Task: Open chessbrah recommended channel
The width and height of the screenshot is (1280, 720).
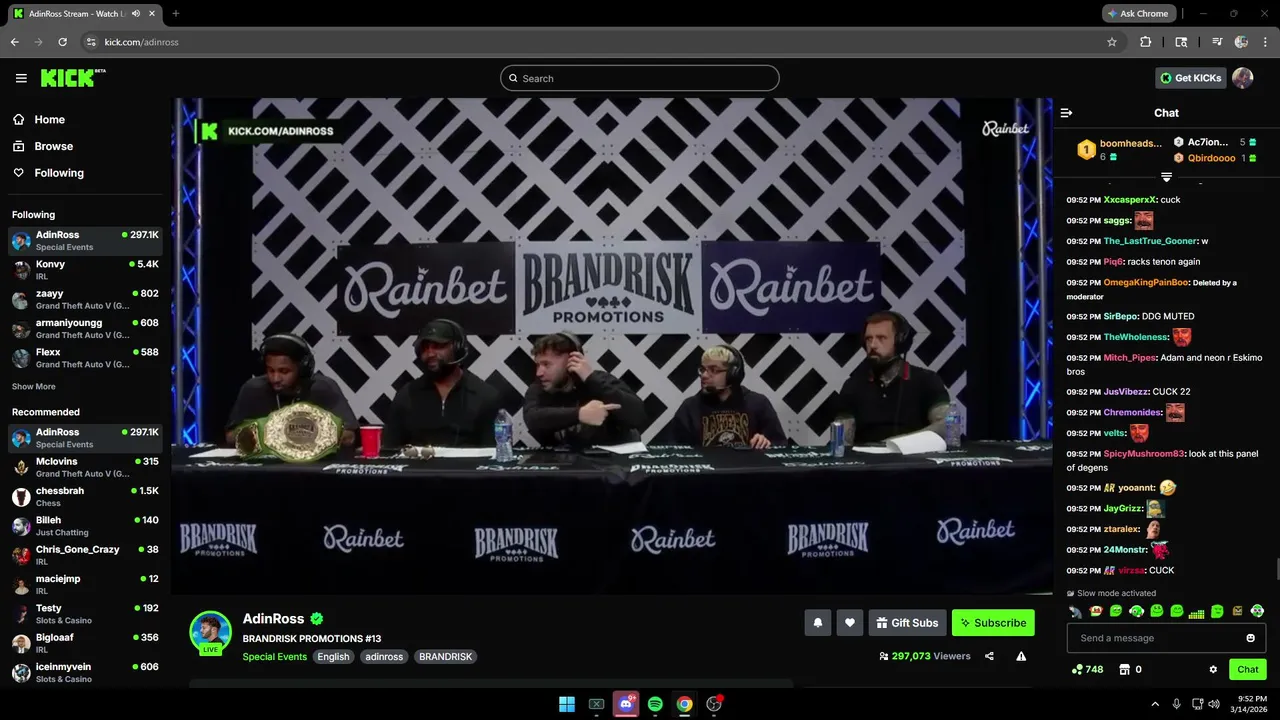Action: (x=85, y=496)
